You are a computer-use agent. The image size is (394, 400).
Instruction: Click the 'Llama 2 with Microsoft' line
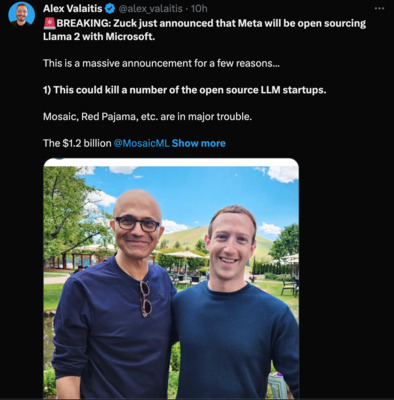(99, 37)
